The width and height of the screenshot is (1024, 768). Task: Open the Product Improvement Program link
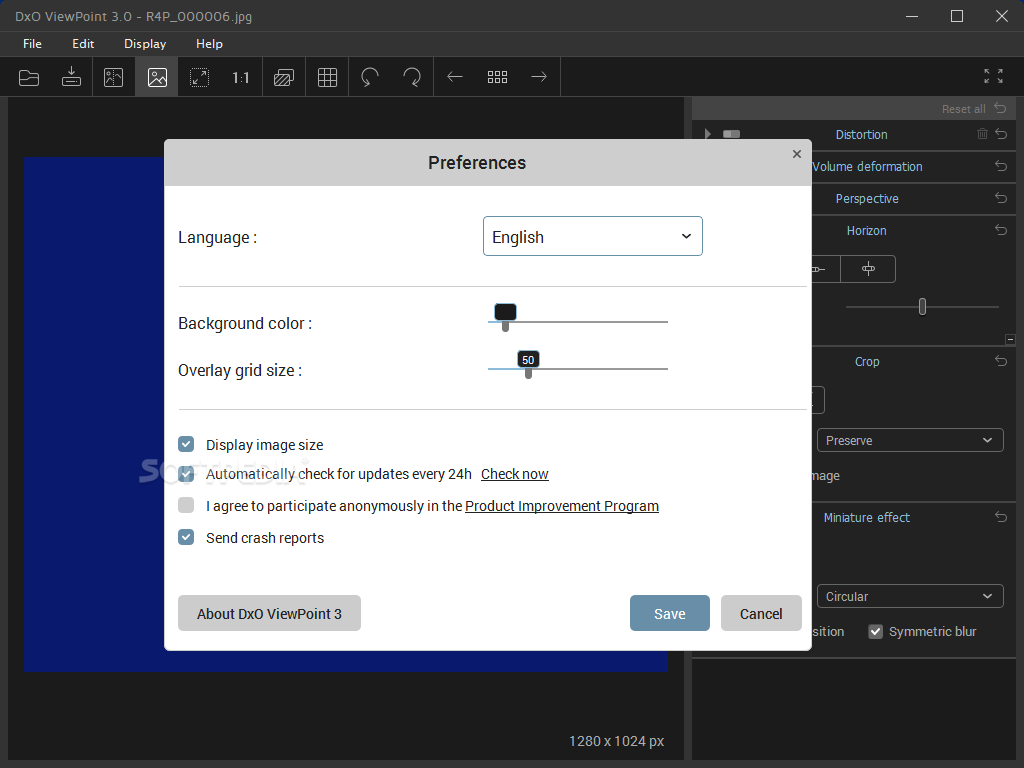pos(562,506)
